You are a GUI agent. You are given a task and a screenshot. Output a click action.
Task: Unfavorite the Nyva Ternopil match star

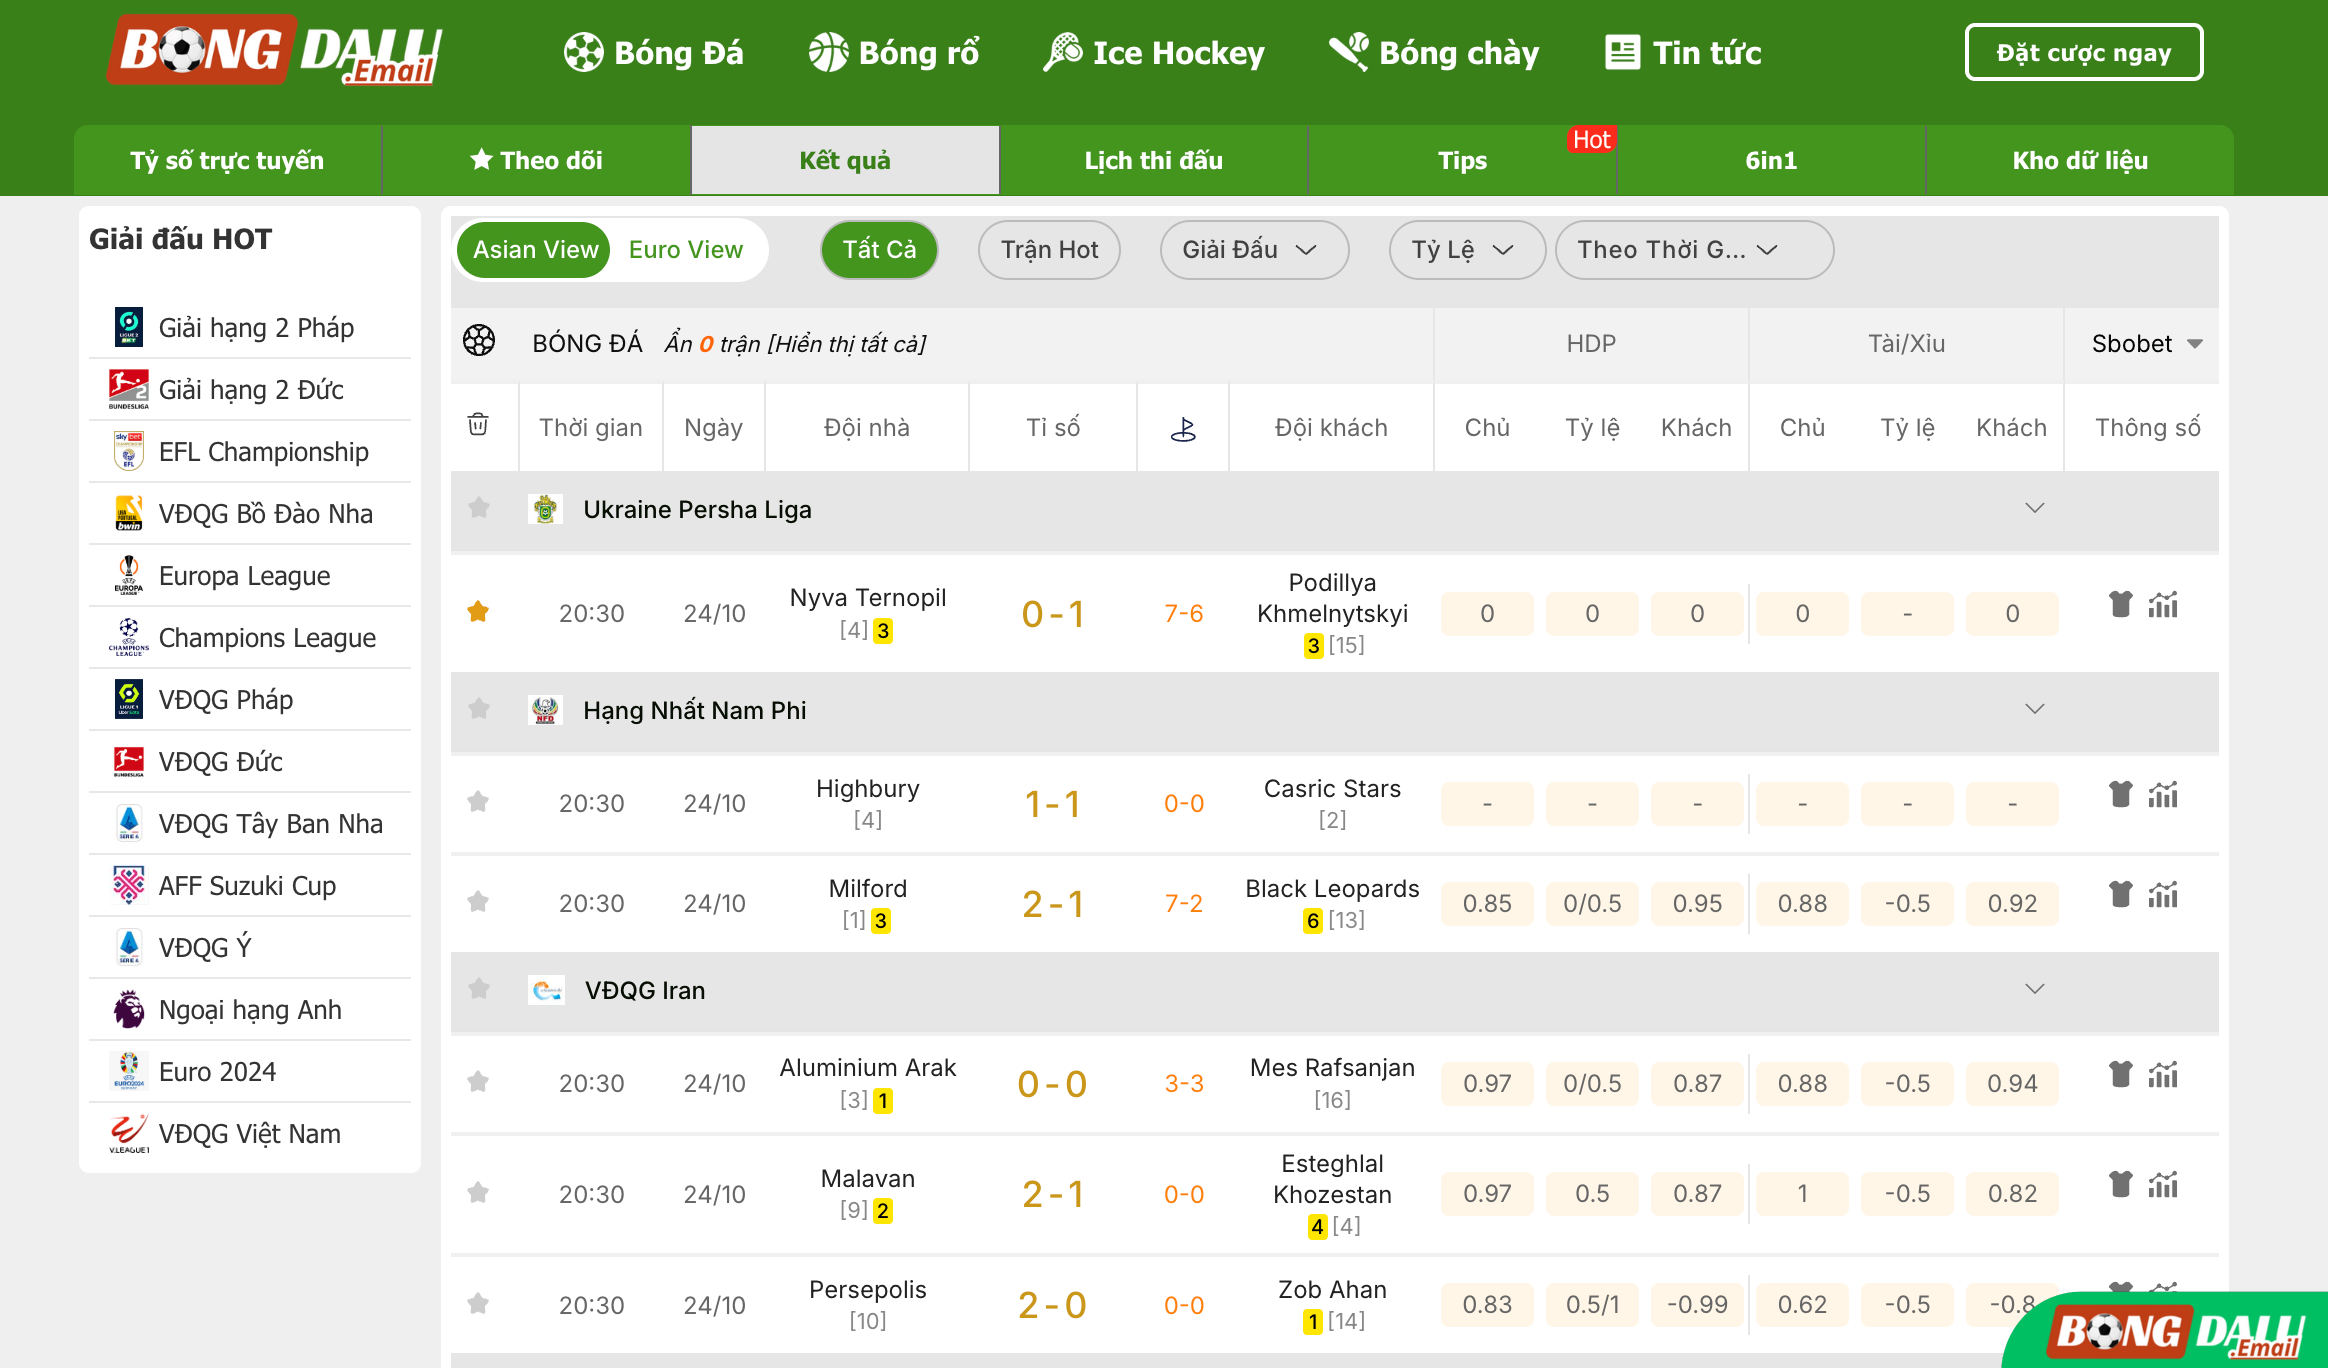478,612
